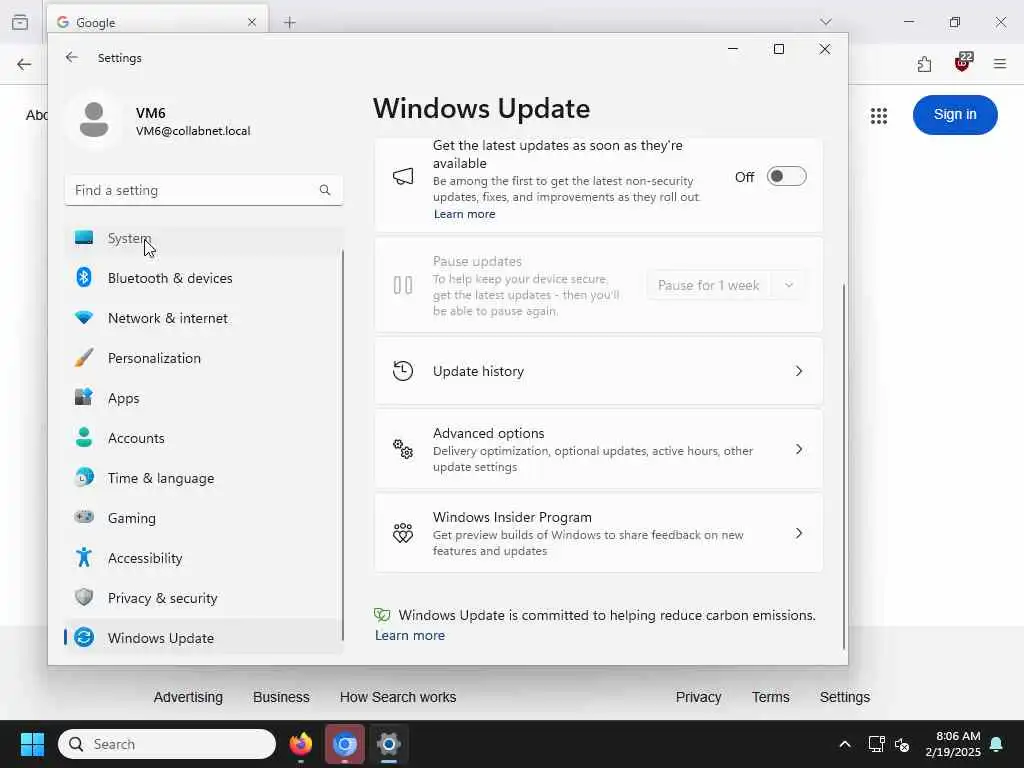Click the megaphone icon for latest updates
1024x768 pixels.
click(x=403, y=176)
